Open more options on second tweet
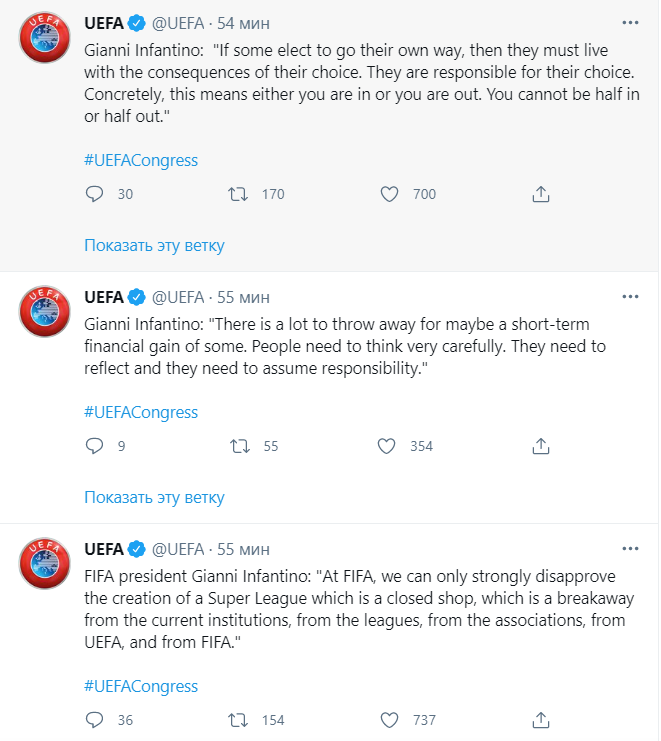 tap(630, 297)
